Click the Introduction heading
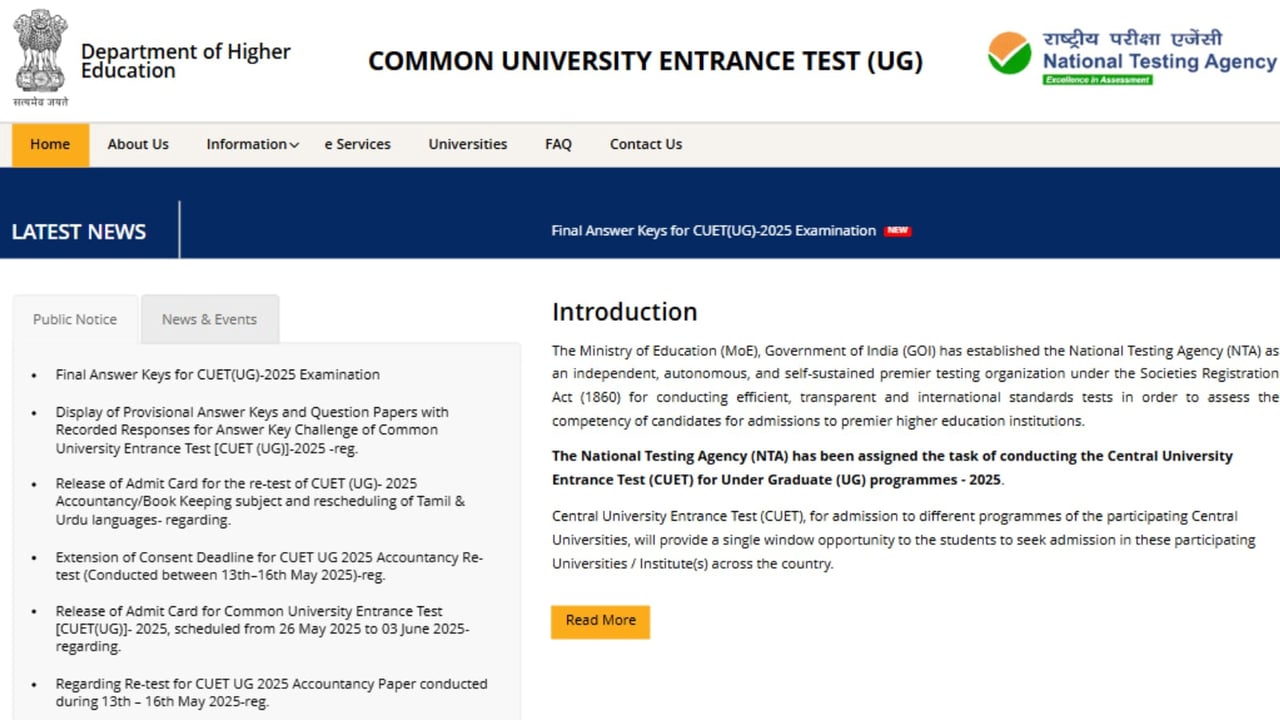Image resolution: width=1280 pixels, height=720 pixels. tap(624, 312)
